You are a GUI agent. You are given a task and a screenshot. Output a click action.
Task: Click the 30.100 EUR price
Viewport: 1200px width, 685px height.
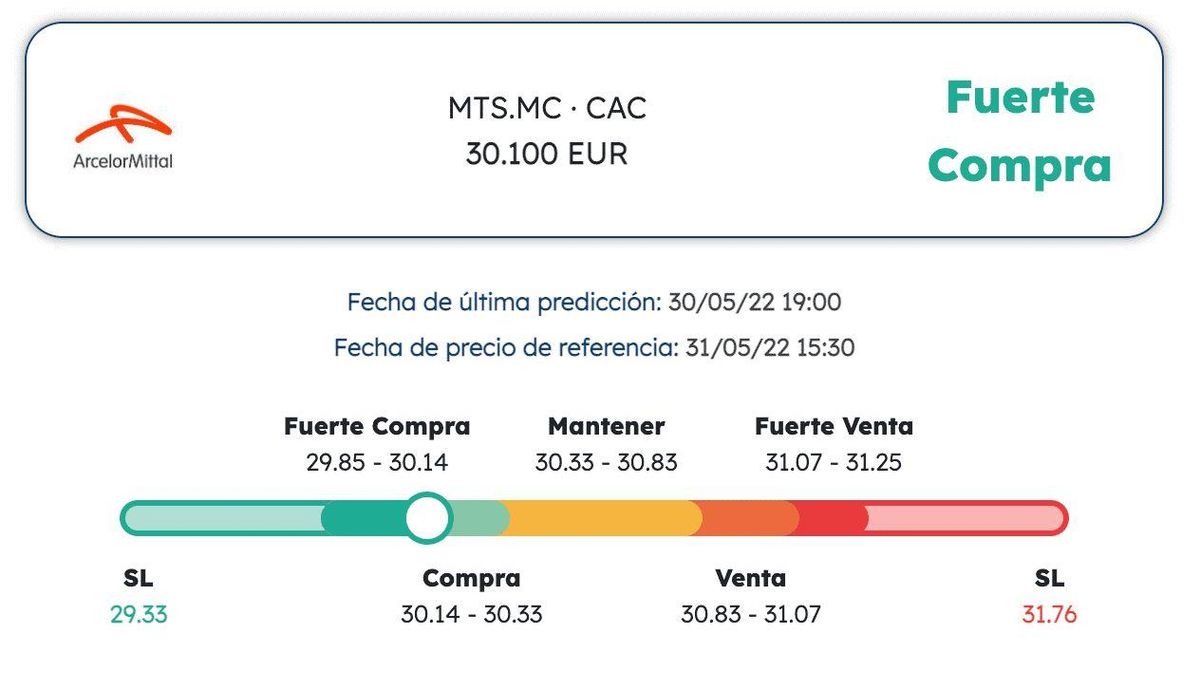click(x=547, y=154)
